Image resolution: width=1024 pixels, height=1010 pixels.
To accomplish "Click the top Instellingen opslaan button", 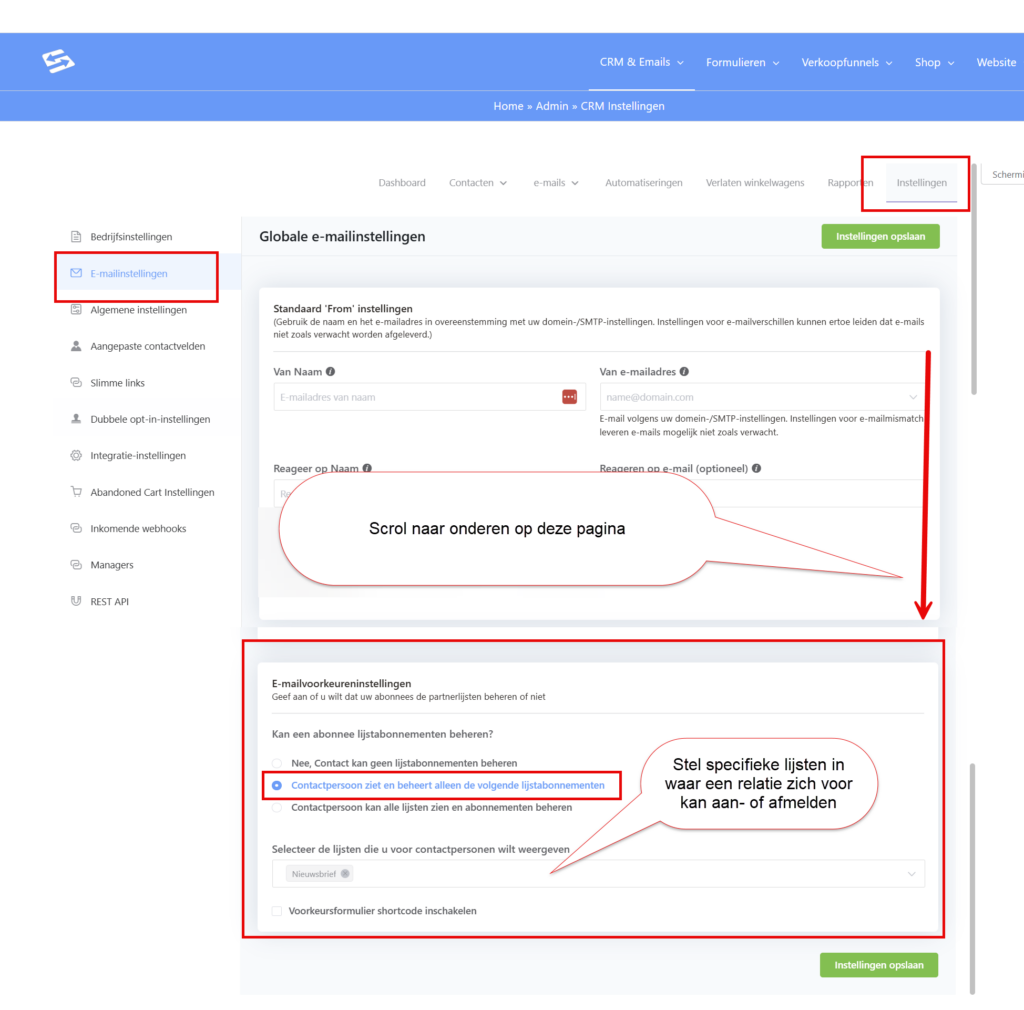I will tap(880, 237).
